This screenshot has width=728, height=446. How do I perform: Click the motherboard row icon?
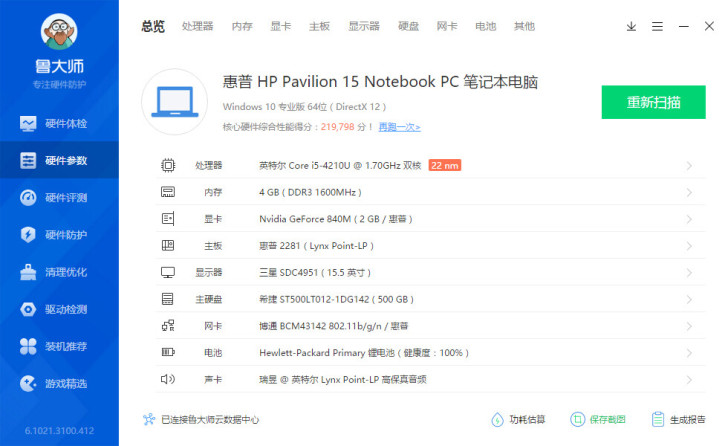[168, 246]
